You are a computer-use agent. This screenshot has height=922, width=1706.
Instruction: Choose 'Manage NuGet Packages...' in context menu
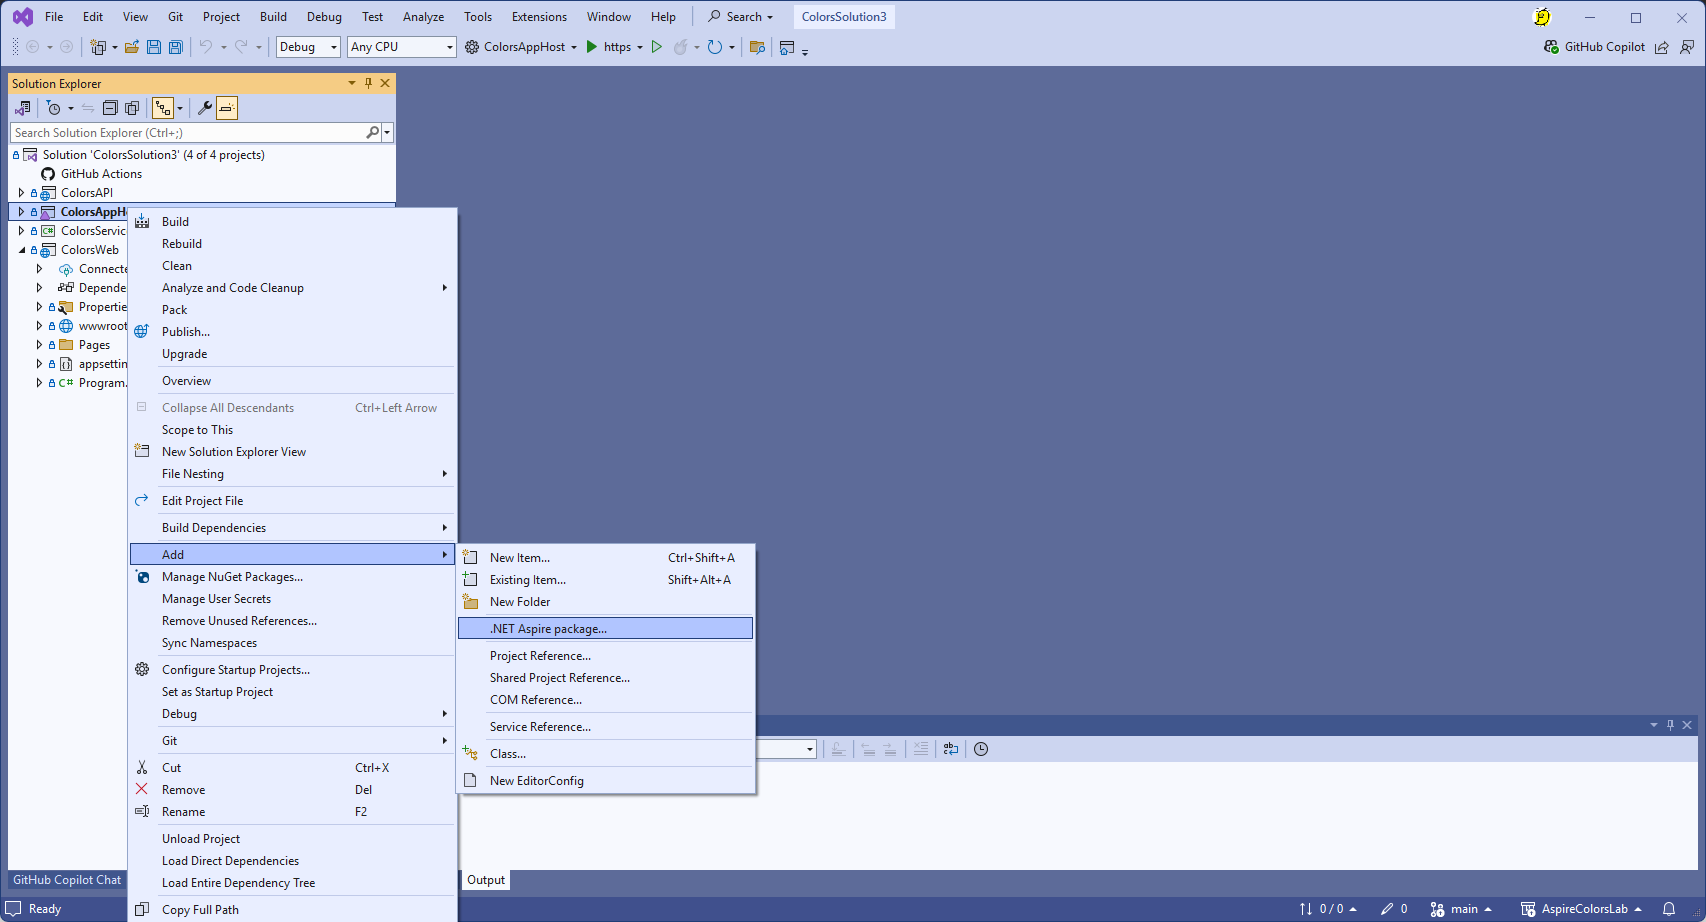232,577
